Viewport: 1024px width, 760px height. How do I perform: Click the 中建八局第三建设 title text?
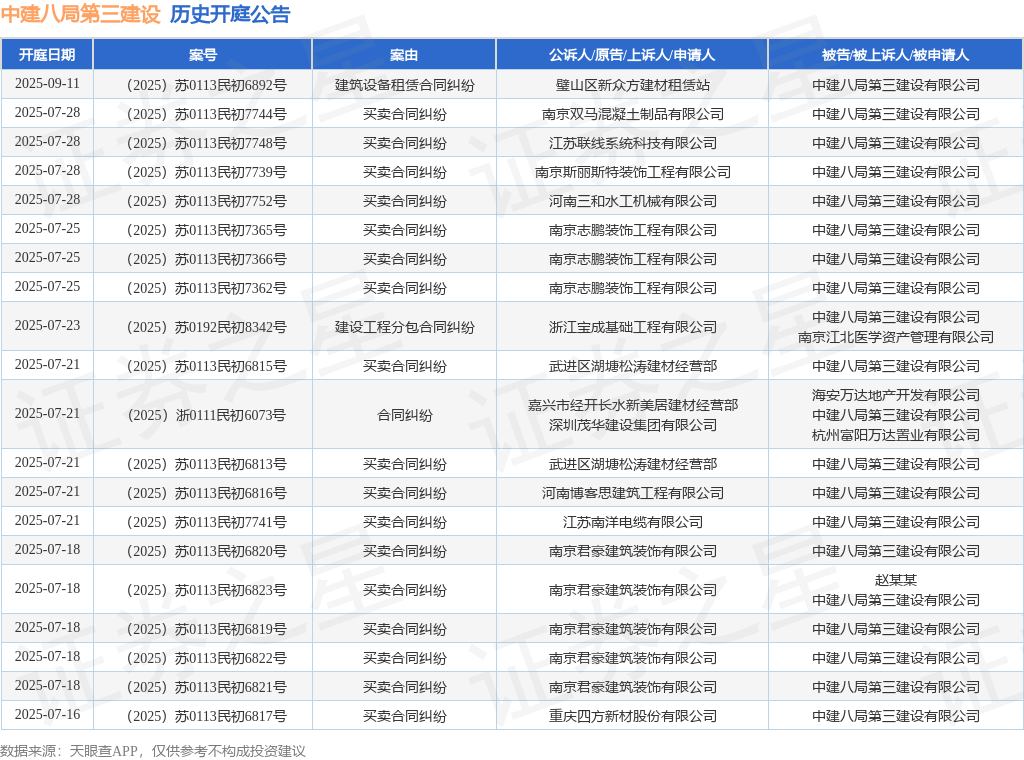click(81, 14)
